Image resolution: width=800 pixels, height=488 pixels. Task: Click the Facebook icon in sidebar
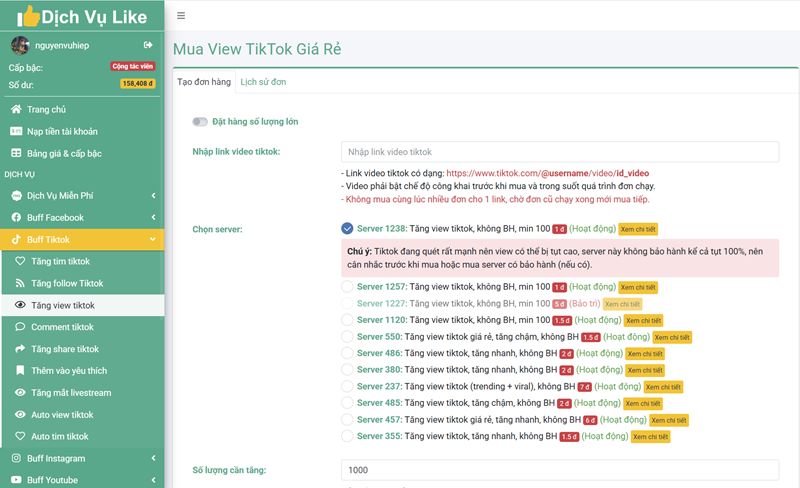click(x=16, y=217)
